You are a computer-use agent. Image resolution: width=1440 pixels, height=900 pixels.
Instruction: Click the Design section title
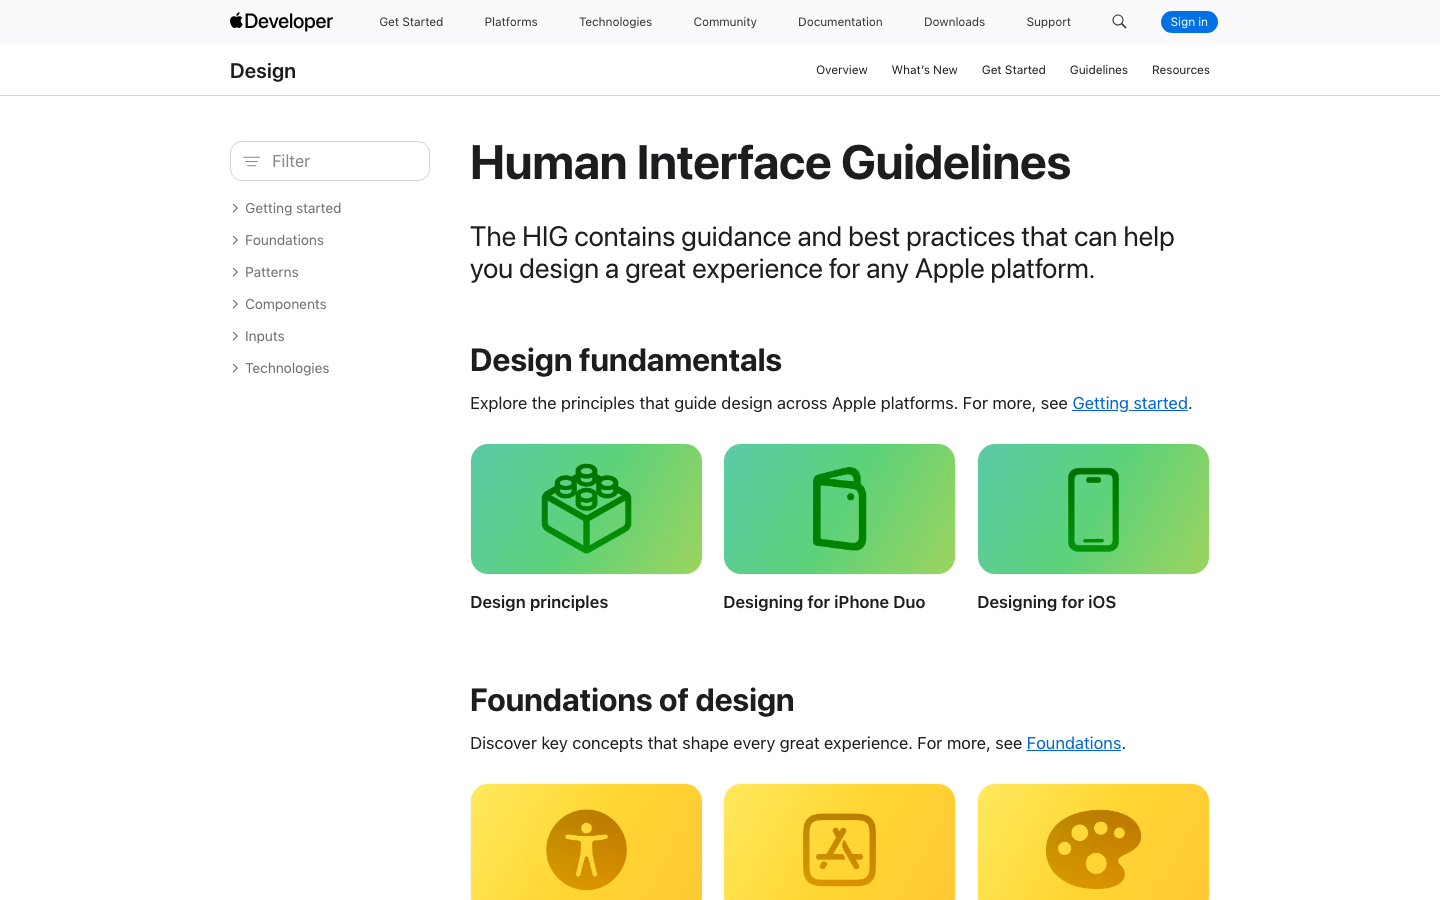pyautogui.click(x=263, y=71)
